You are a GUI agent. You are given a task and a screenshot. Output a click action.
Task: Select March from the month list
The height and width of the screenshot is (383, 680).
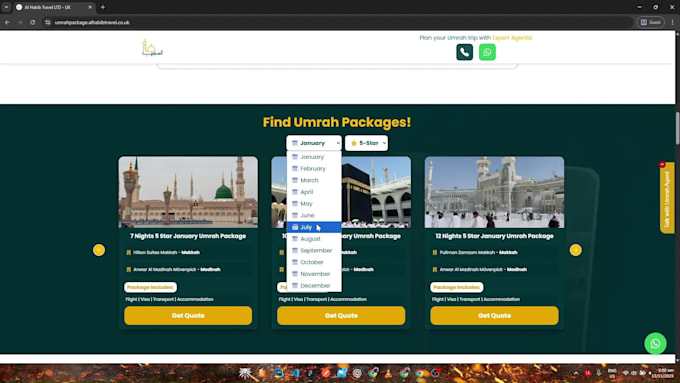(x=314, y=180)
